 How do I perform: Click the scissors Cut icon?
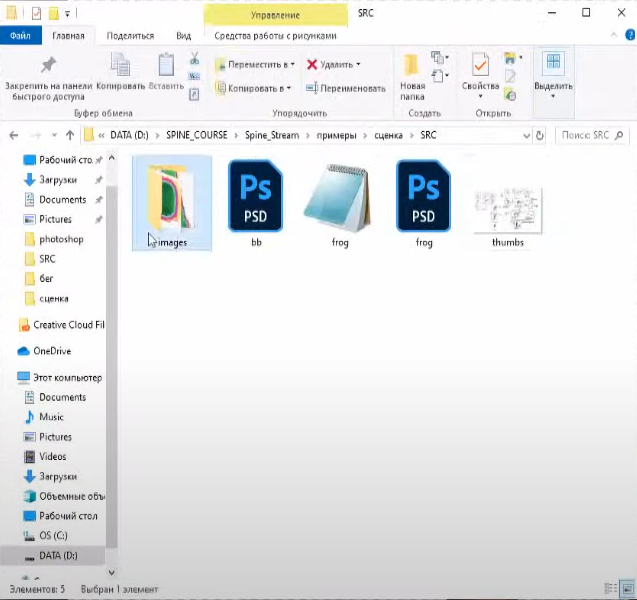[194, 59]
